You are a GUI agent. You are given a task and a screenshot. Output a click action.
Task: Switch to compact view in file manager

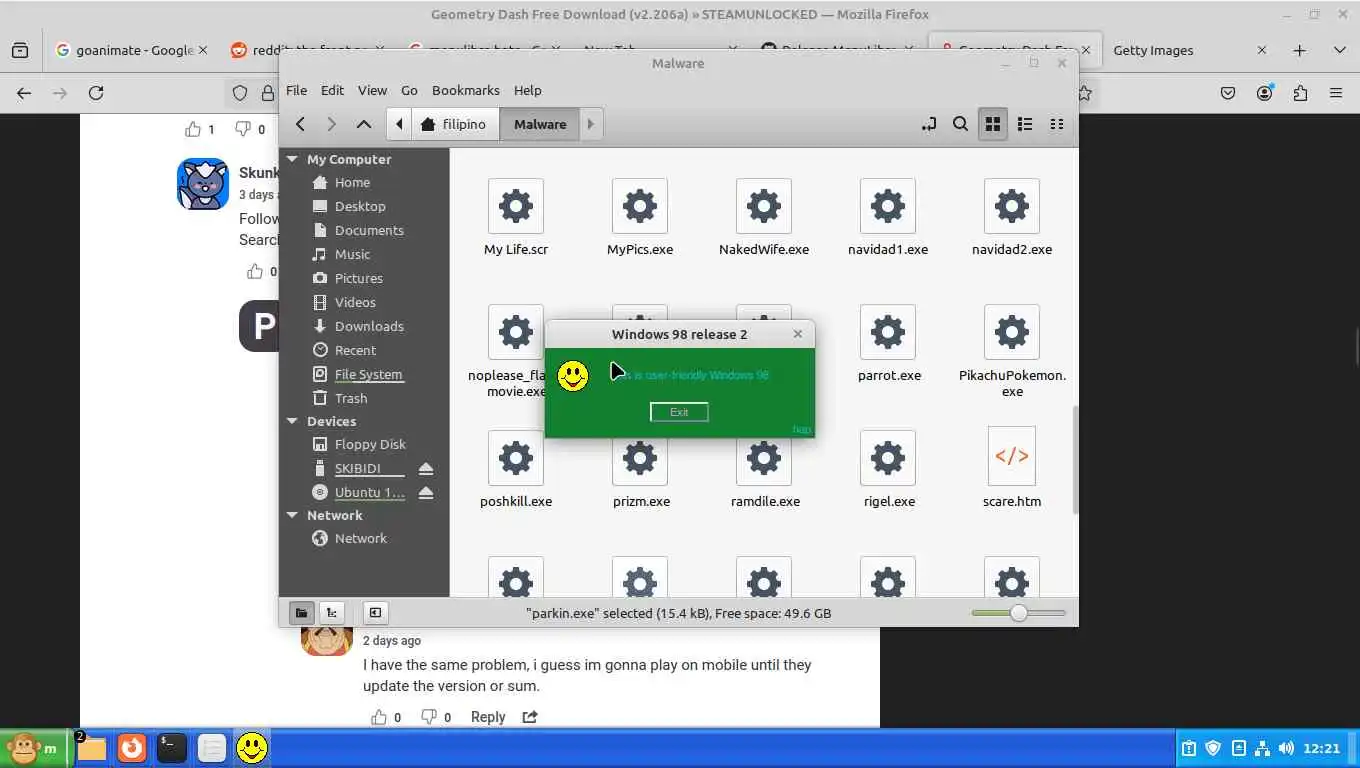[x=1057, y=124]
